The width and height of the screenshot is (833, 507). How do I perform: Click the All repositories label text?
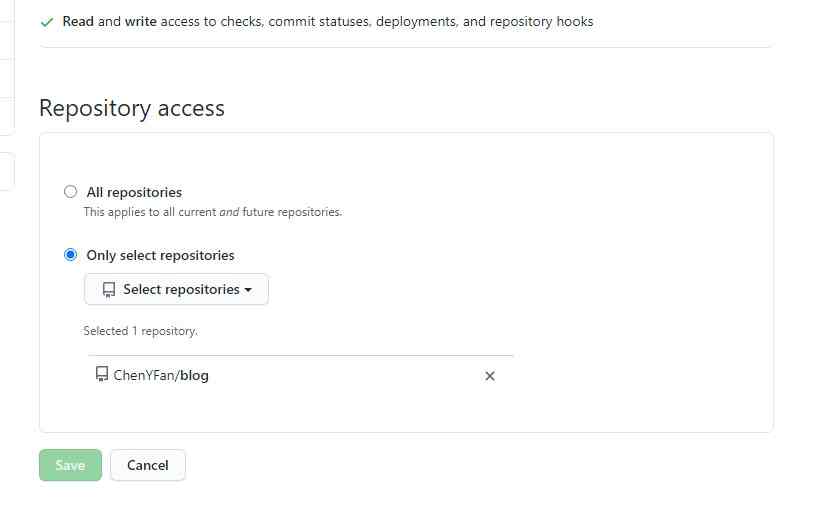134,192
